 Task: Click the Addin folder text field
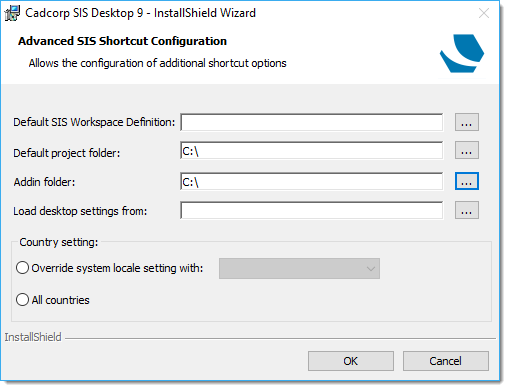coord(312,181)
